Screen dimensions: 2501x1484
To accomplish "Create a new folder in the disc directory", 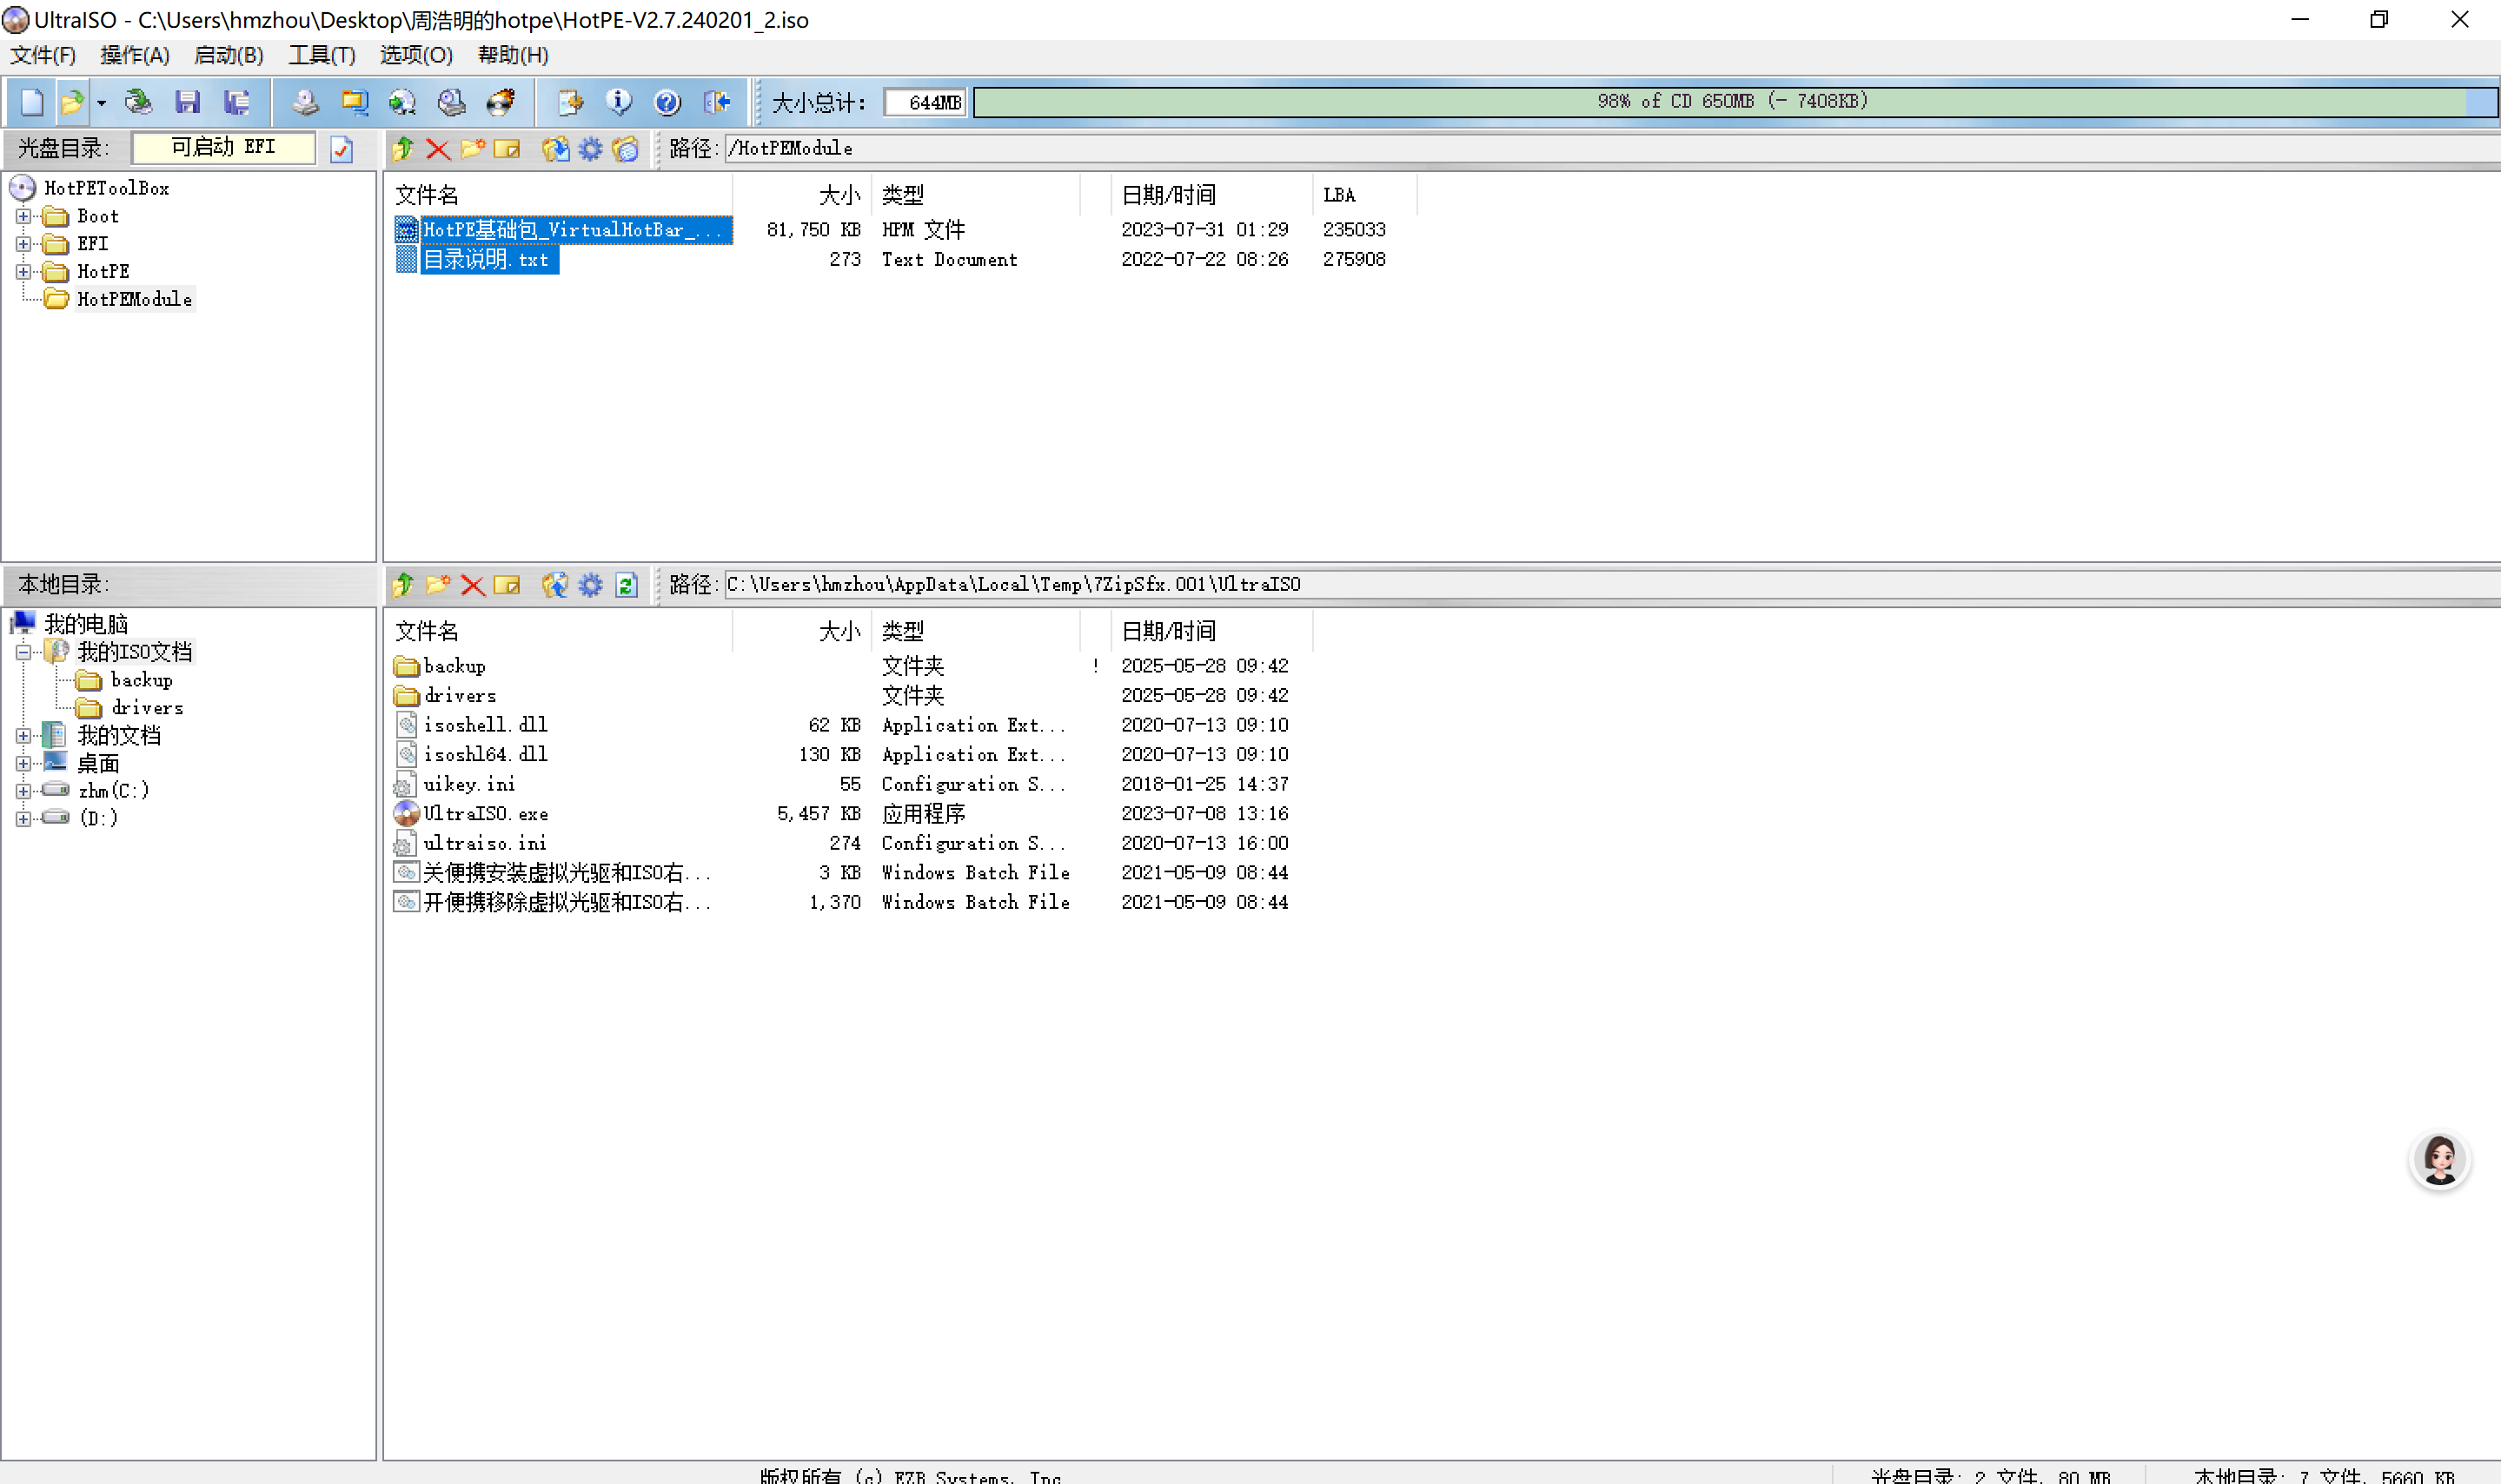I will tap(473, 149).
